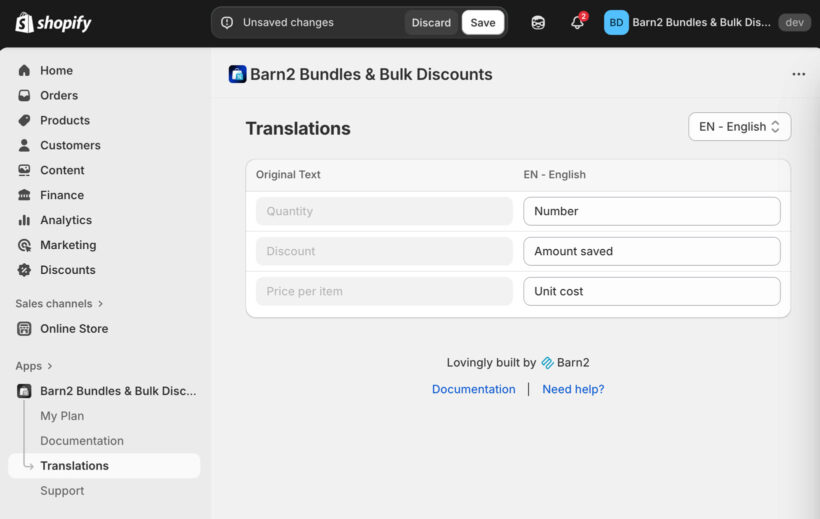Open the EN - English language dropdown
Image resolution: width=820 pixels, height=519 pixels.
click(739, 127)
